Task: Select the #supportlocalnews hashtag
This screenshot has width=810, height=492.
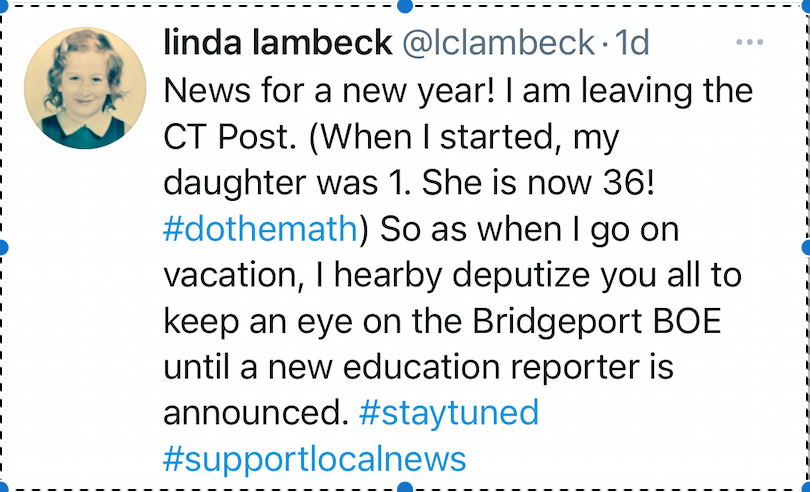Action: pyautogui.click(x=314, y=458)
